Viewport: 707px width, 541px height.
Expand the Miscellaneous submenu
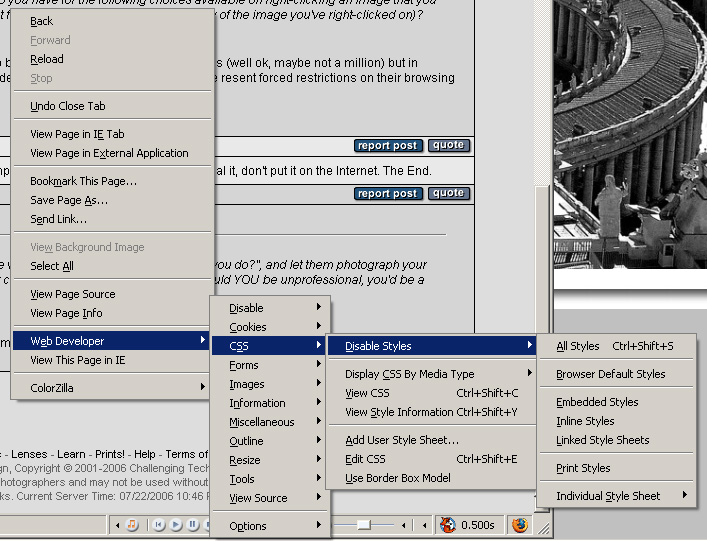270,422
